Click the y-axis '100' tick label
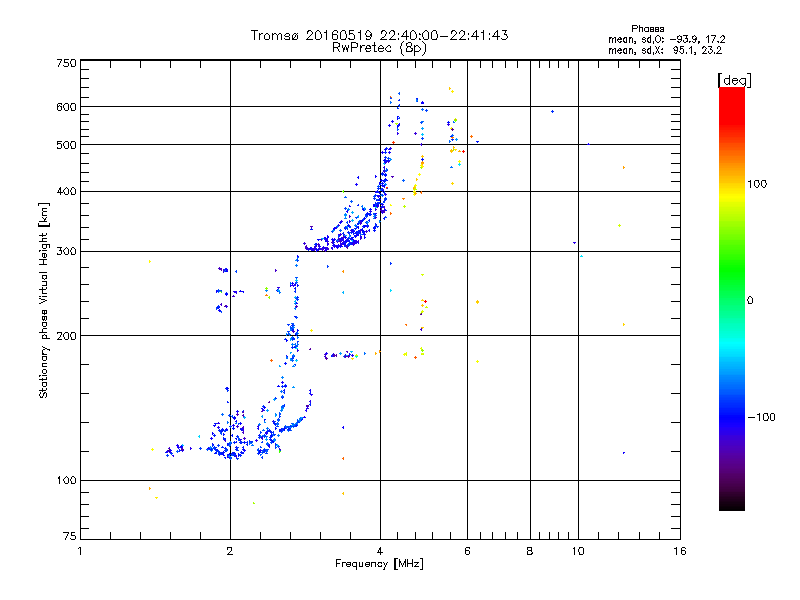The image size is (800, 600). point(66,480)
